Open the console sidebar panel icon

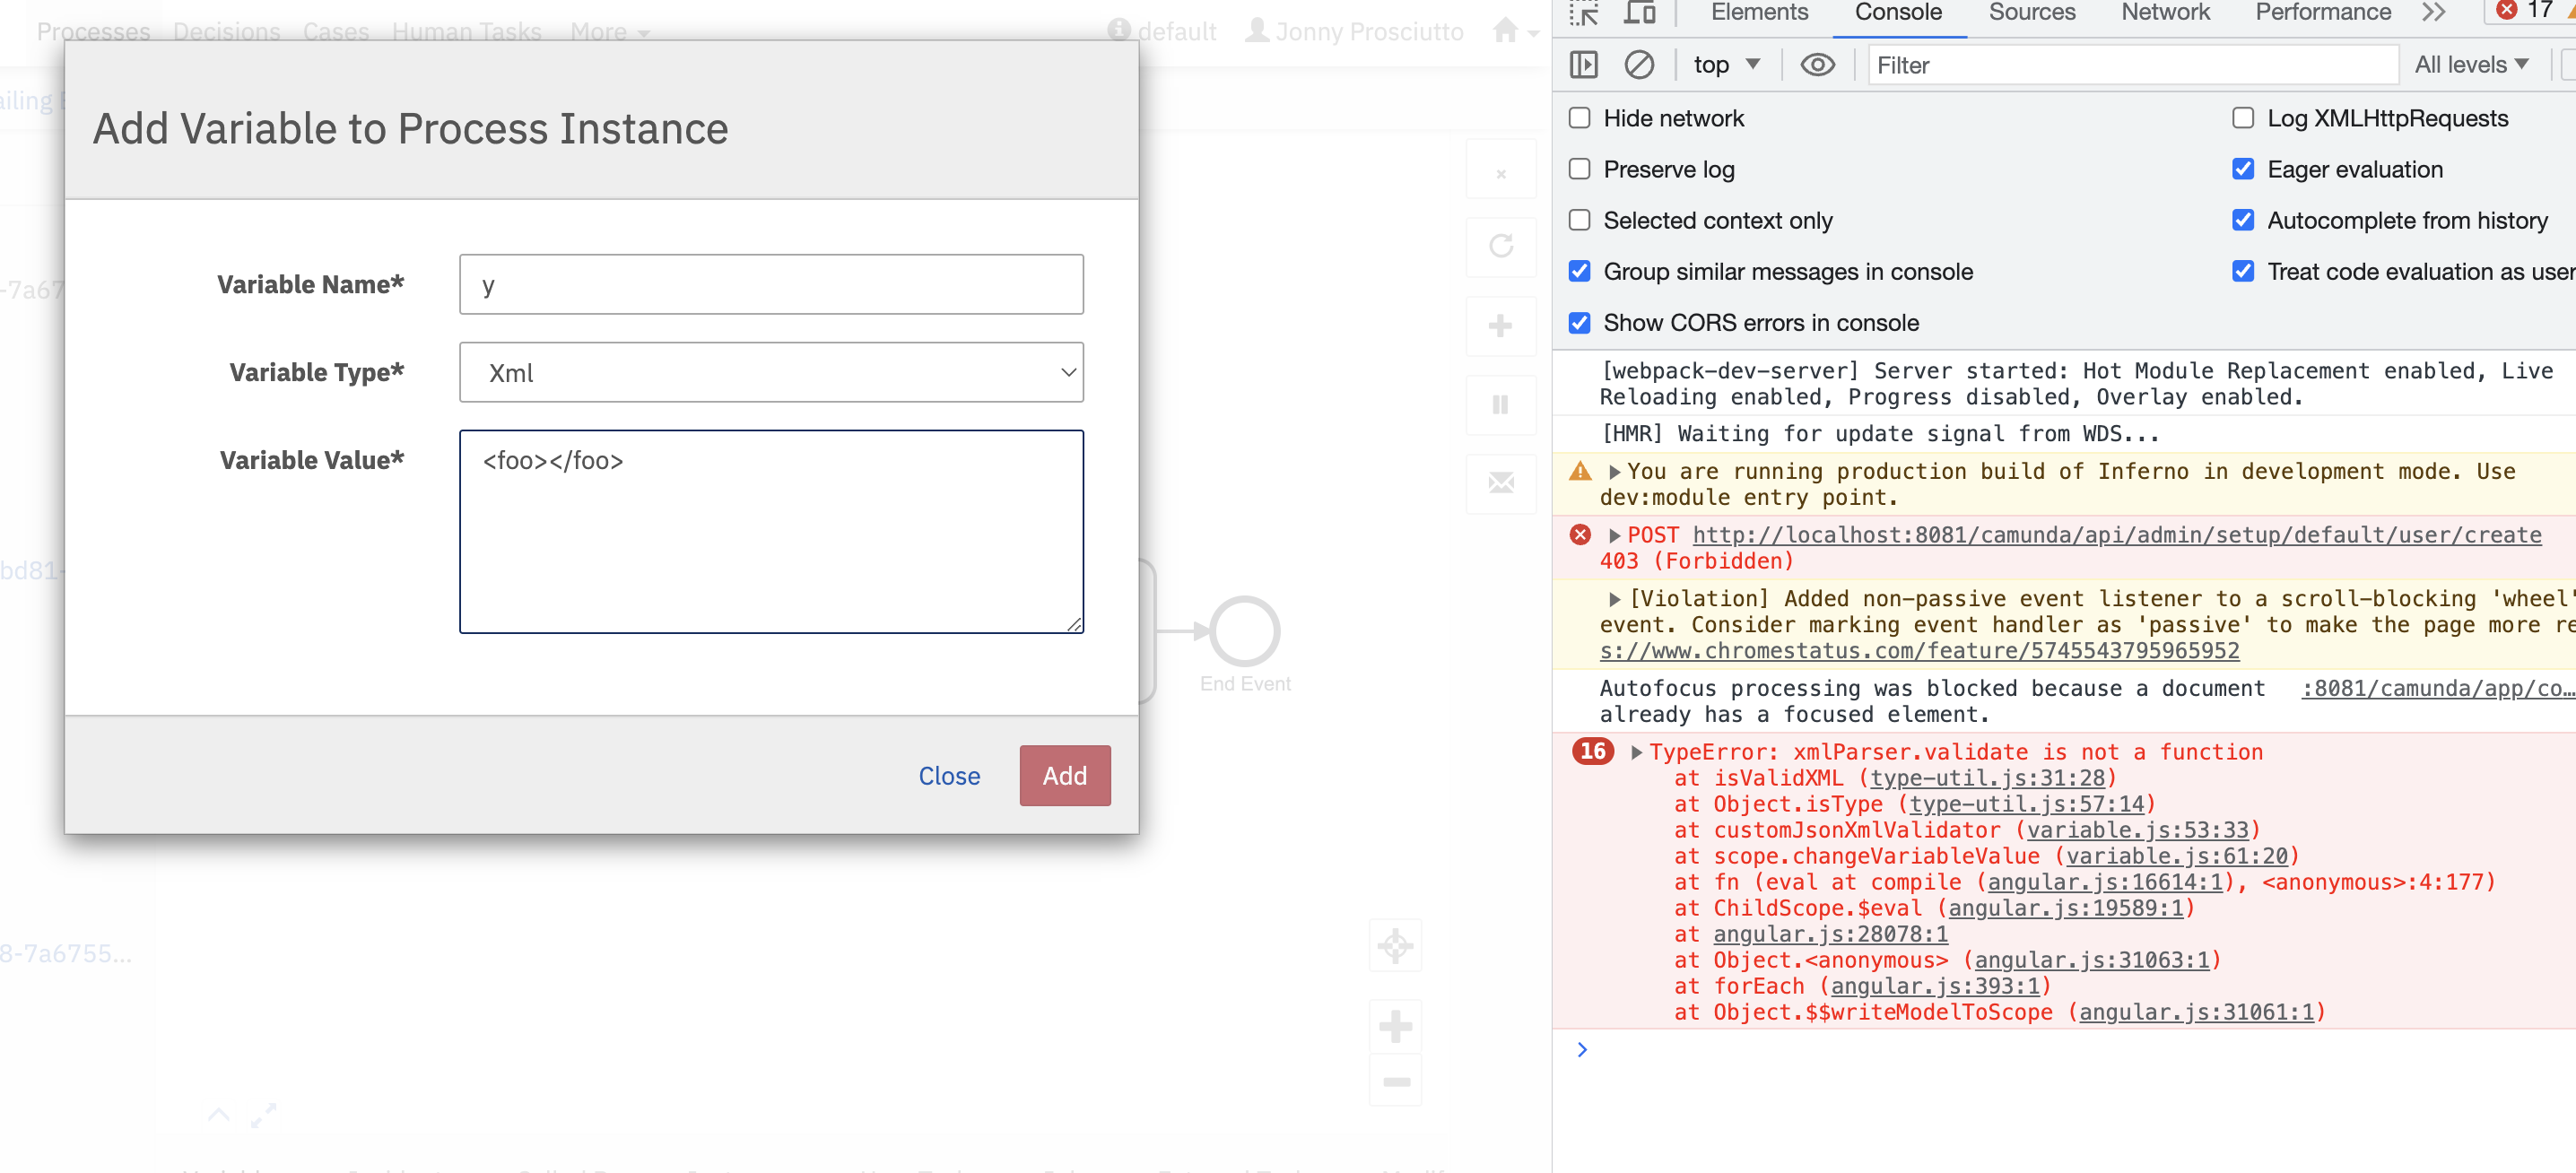(x=1585, y=64)
